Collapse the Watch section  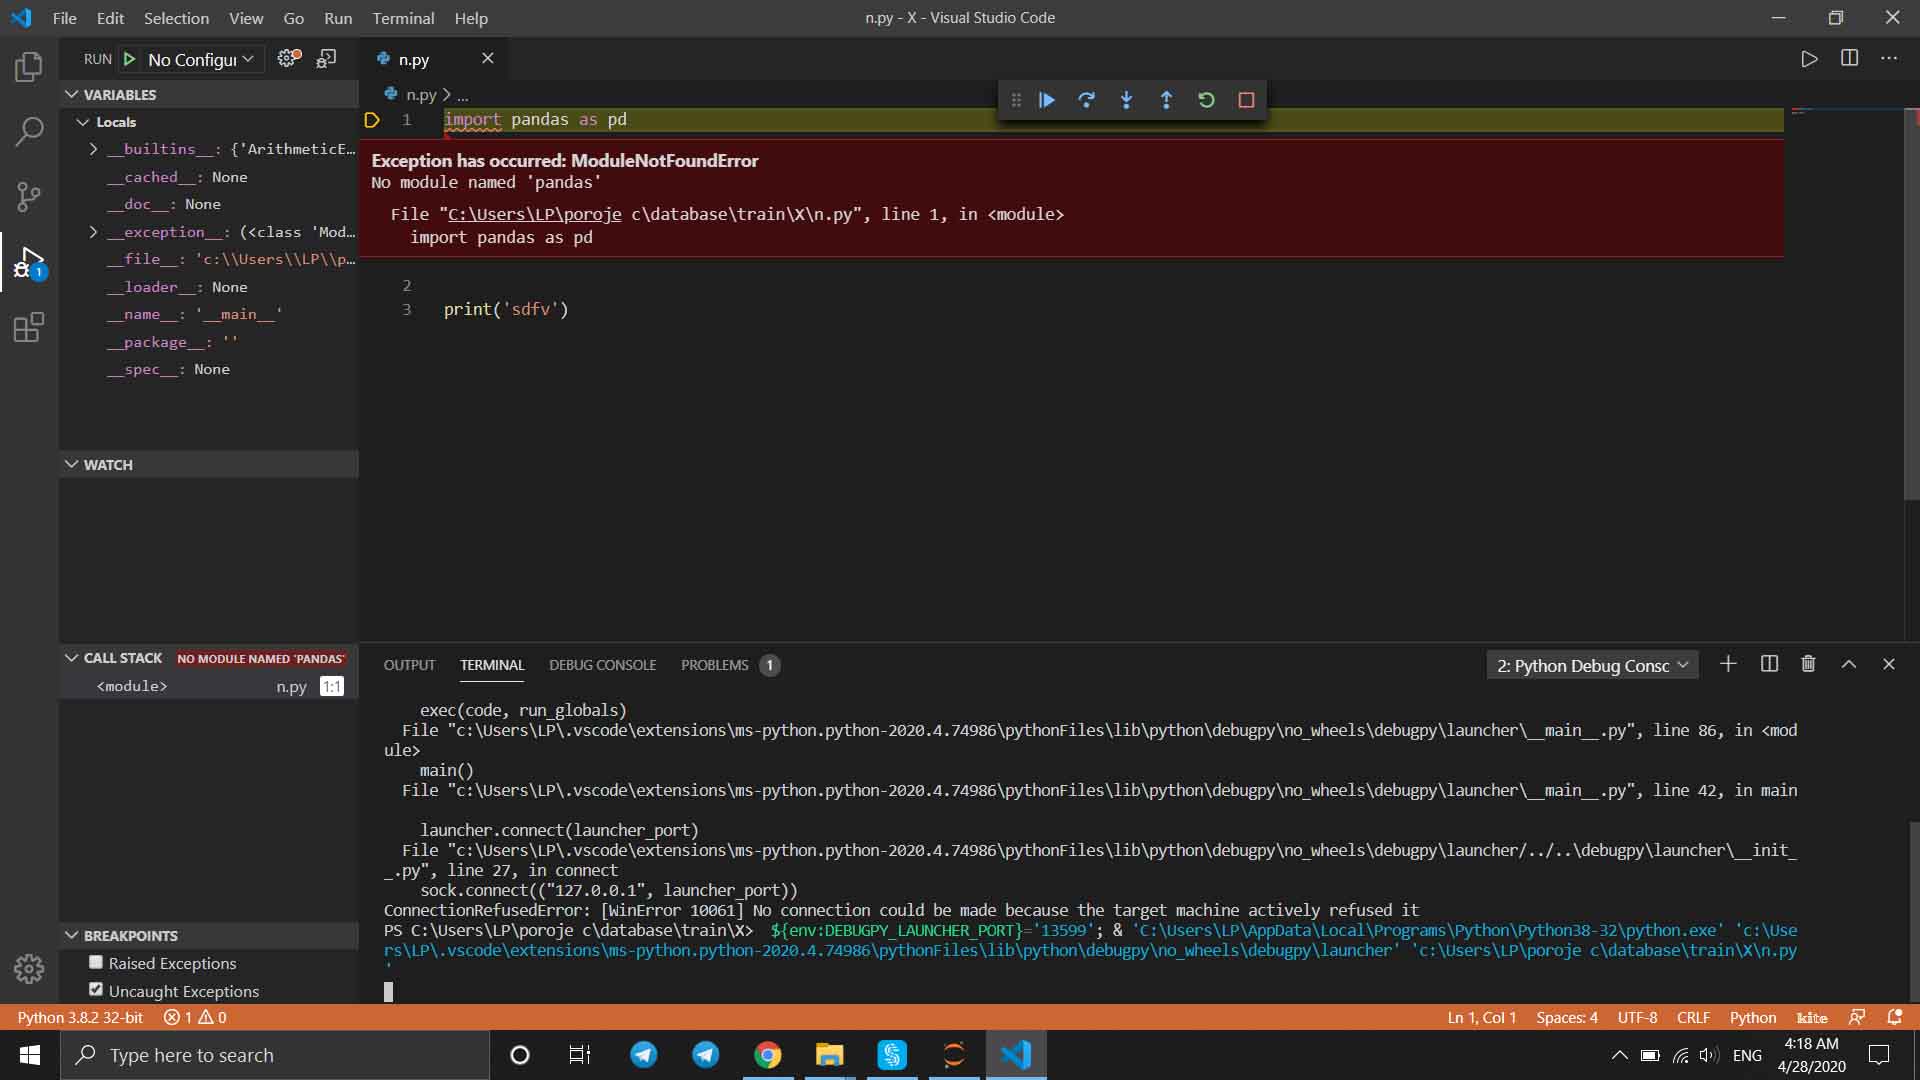point(72,464)
